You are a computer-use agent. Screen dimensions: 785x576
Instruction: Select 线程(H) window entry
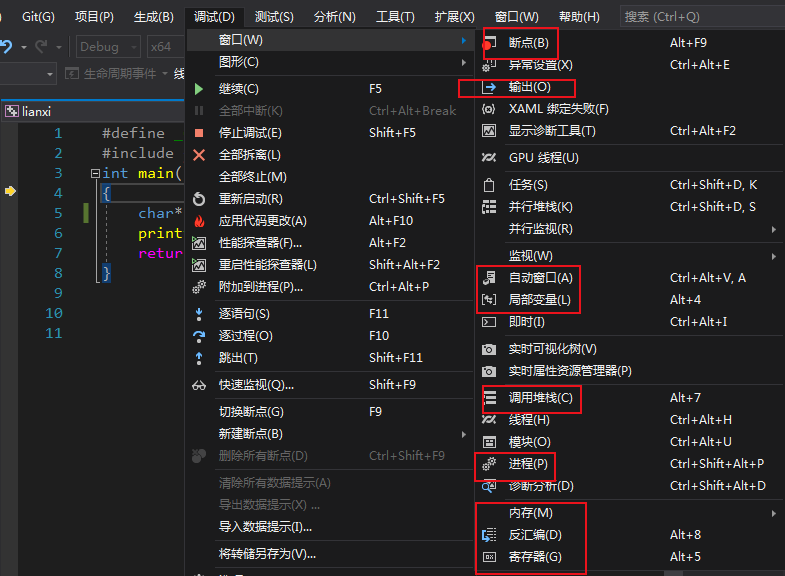(x=630, y=420)
